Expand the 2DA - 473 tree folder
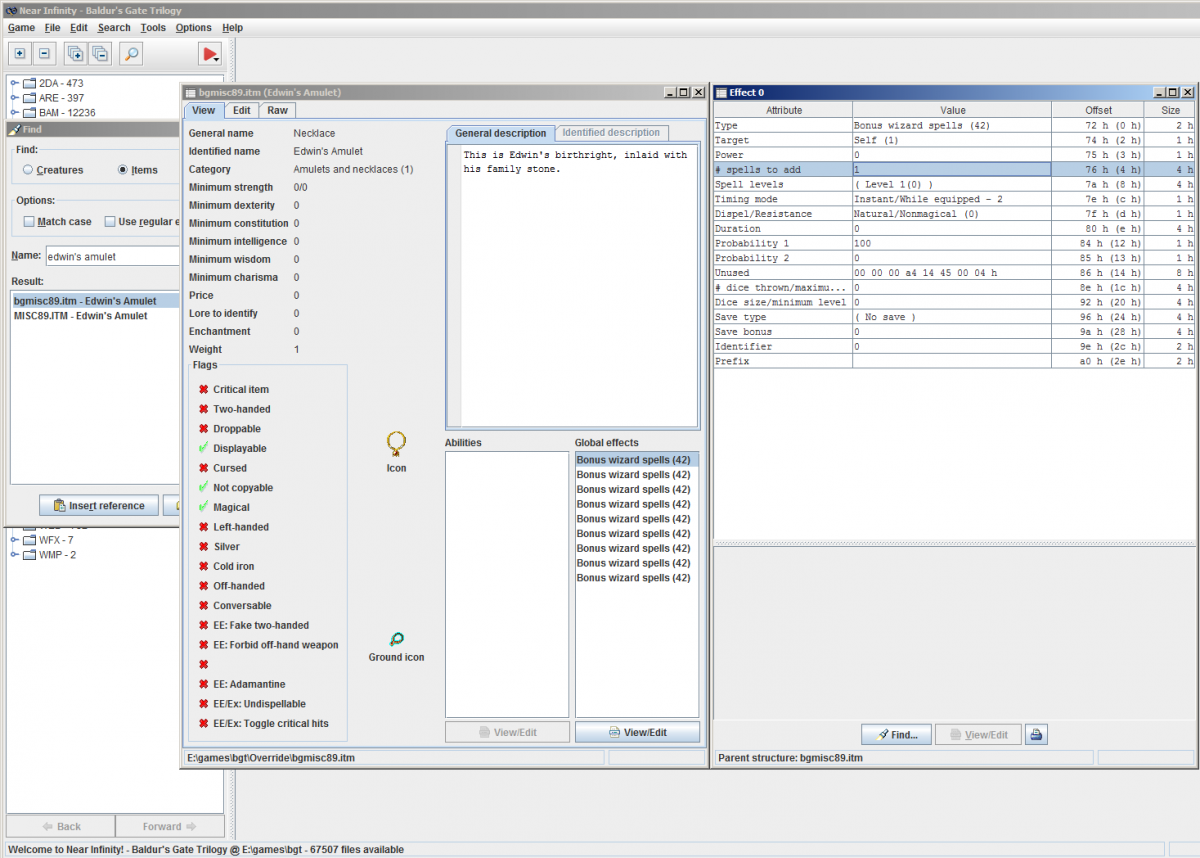The height and width of the screenshot is (858, 1200). pos(15,83)
